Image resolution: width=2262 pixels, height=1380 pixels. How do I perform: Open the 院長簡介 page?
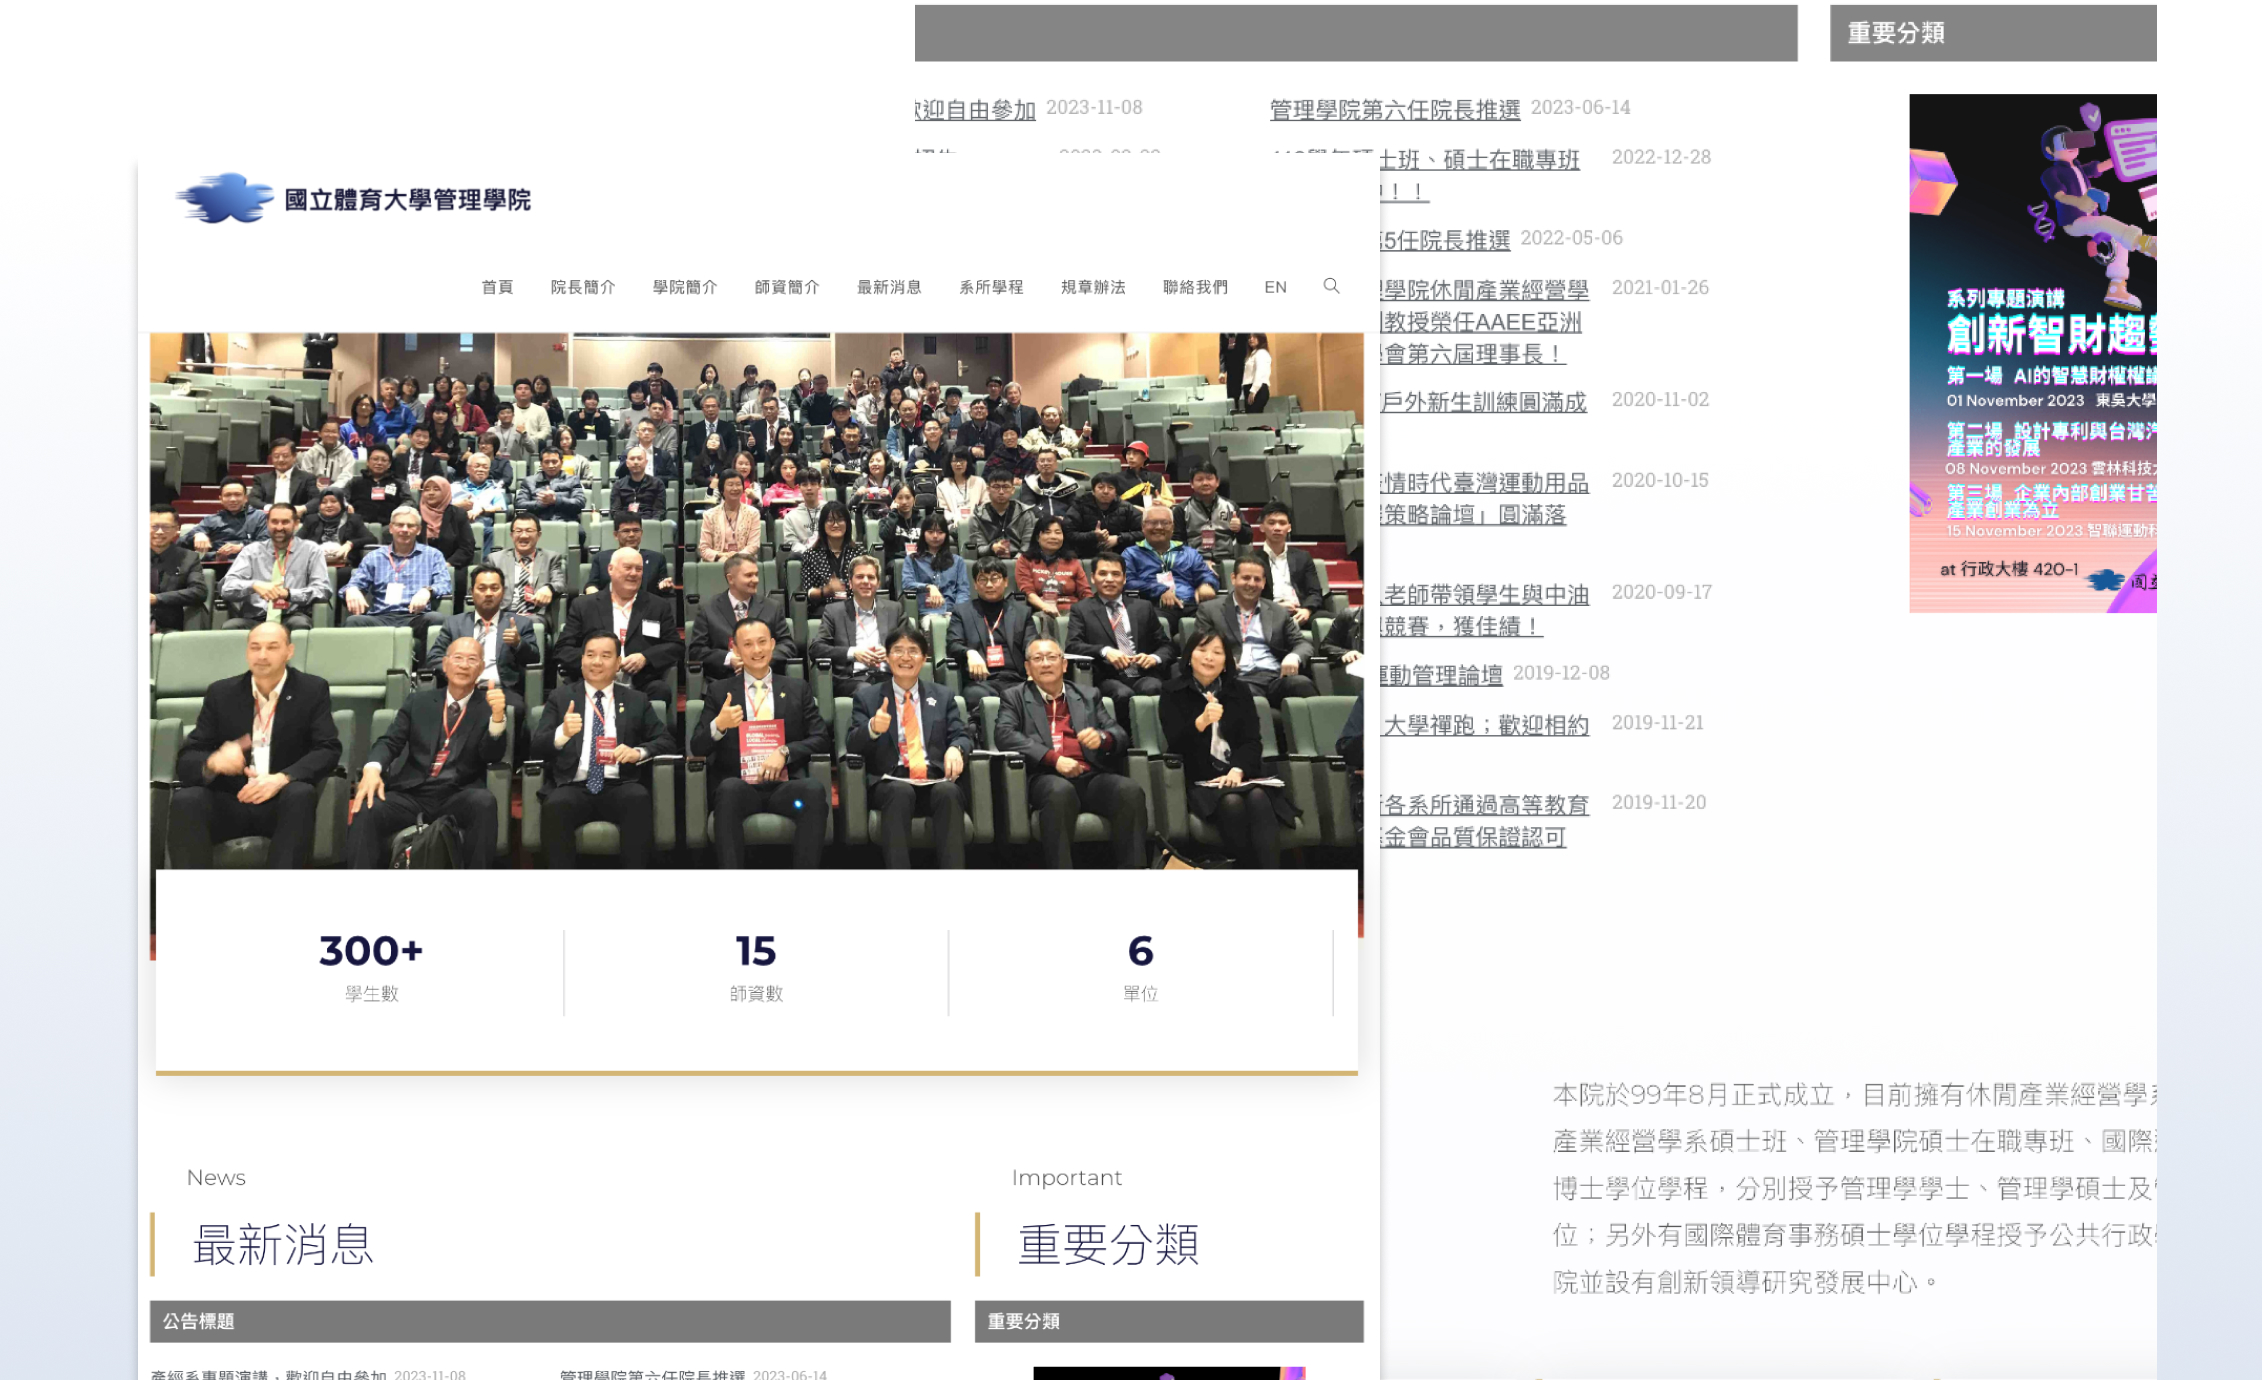click(x=584, y=287)
